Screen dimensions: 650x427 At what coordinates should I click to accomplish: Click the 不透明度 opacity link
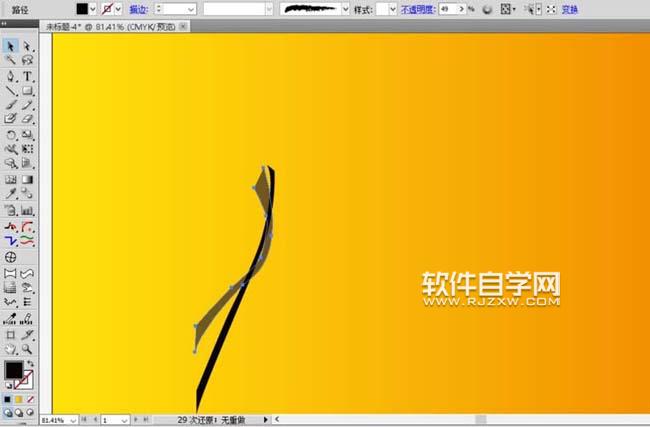(x=418, y=9)
